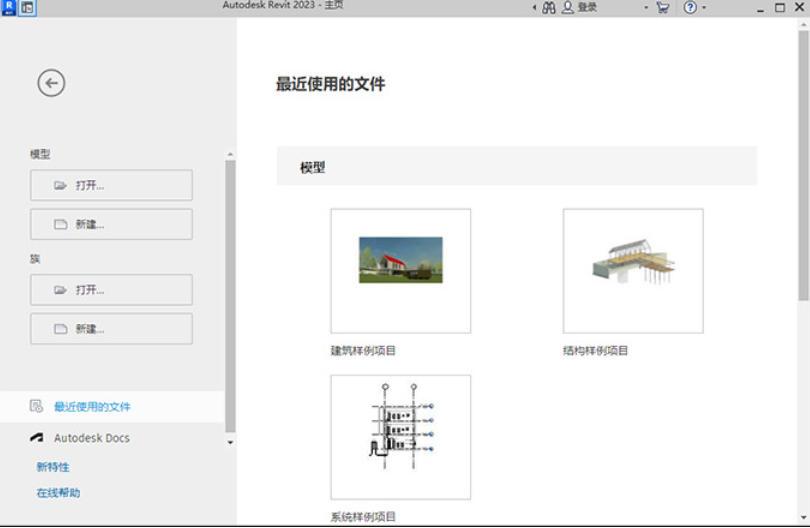This screenshot has height=528, width=810.
Task: Click the Autodesk logo icon beside Docs
Action: coord(37,438)
